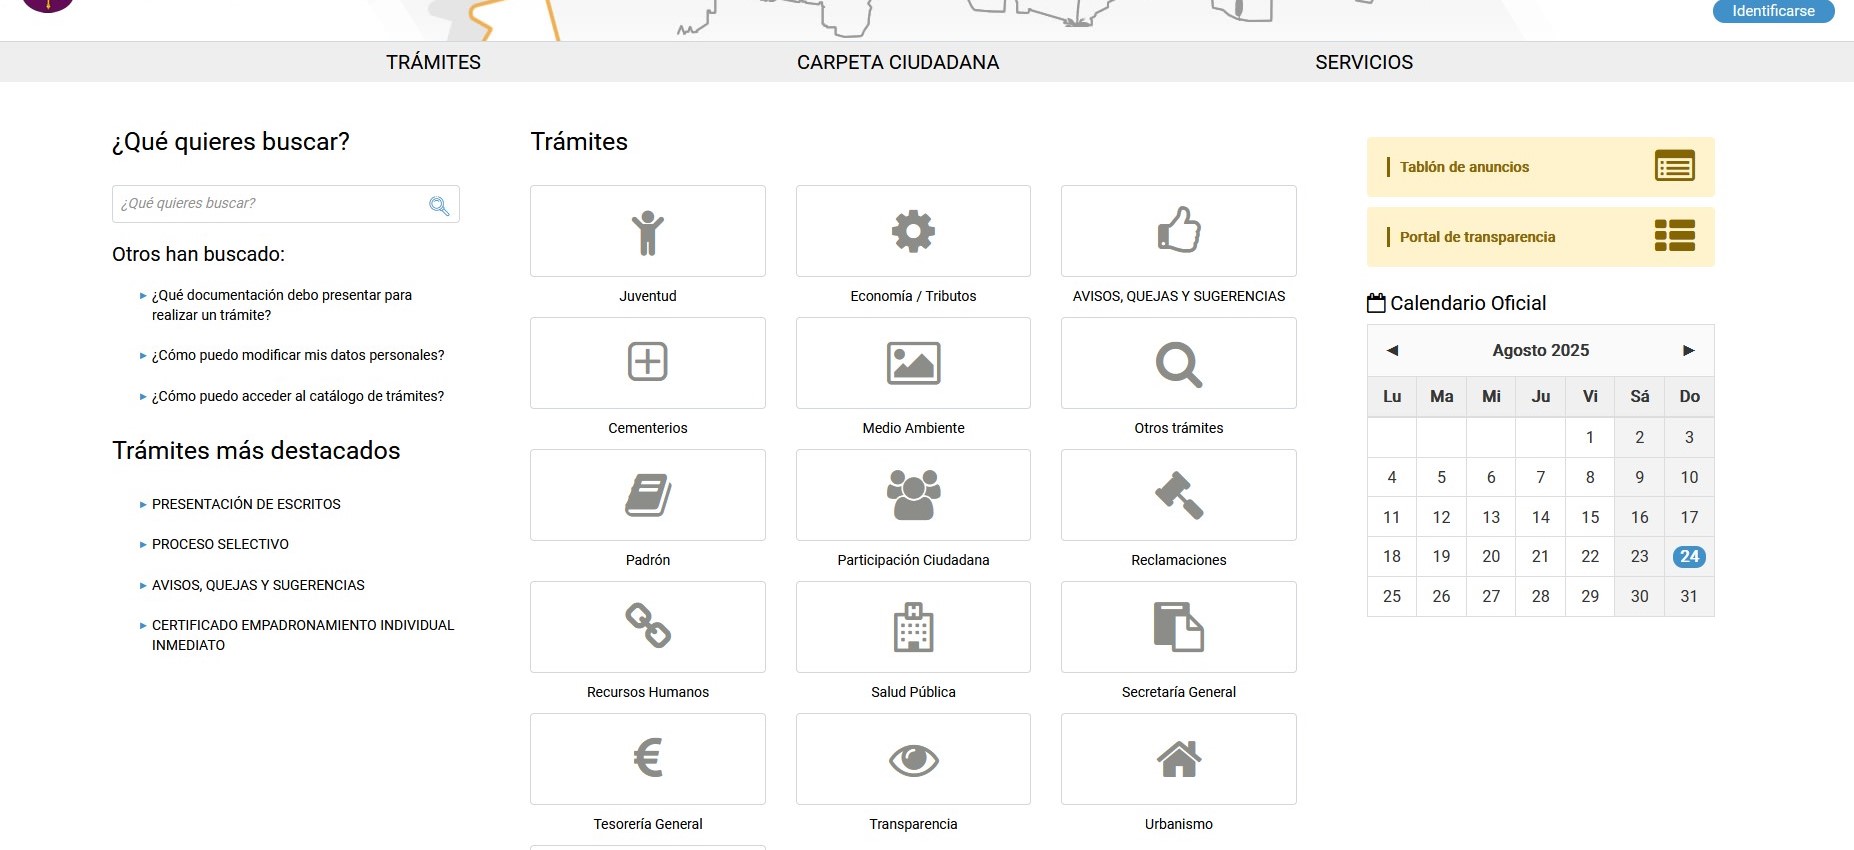This screenshot has width=1854, height=850.
Task: Open '¿Cómo puedo modificar mis datos personales?'
Action: coord(298,355)
